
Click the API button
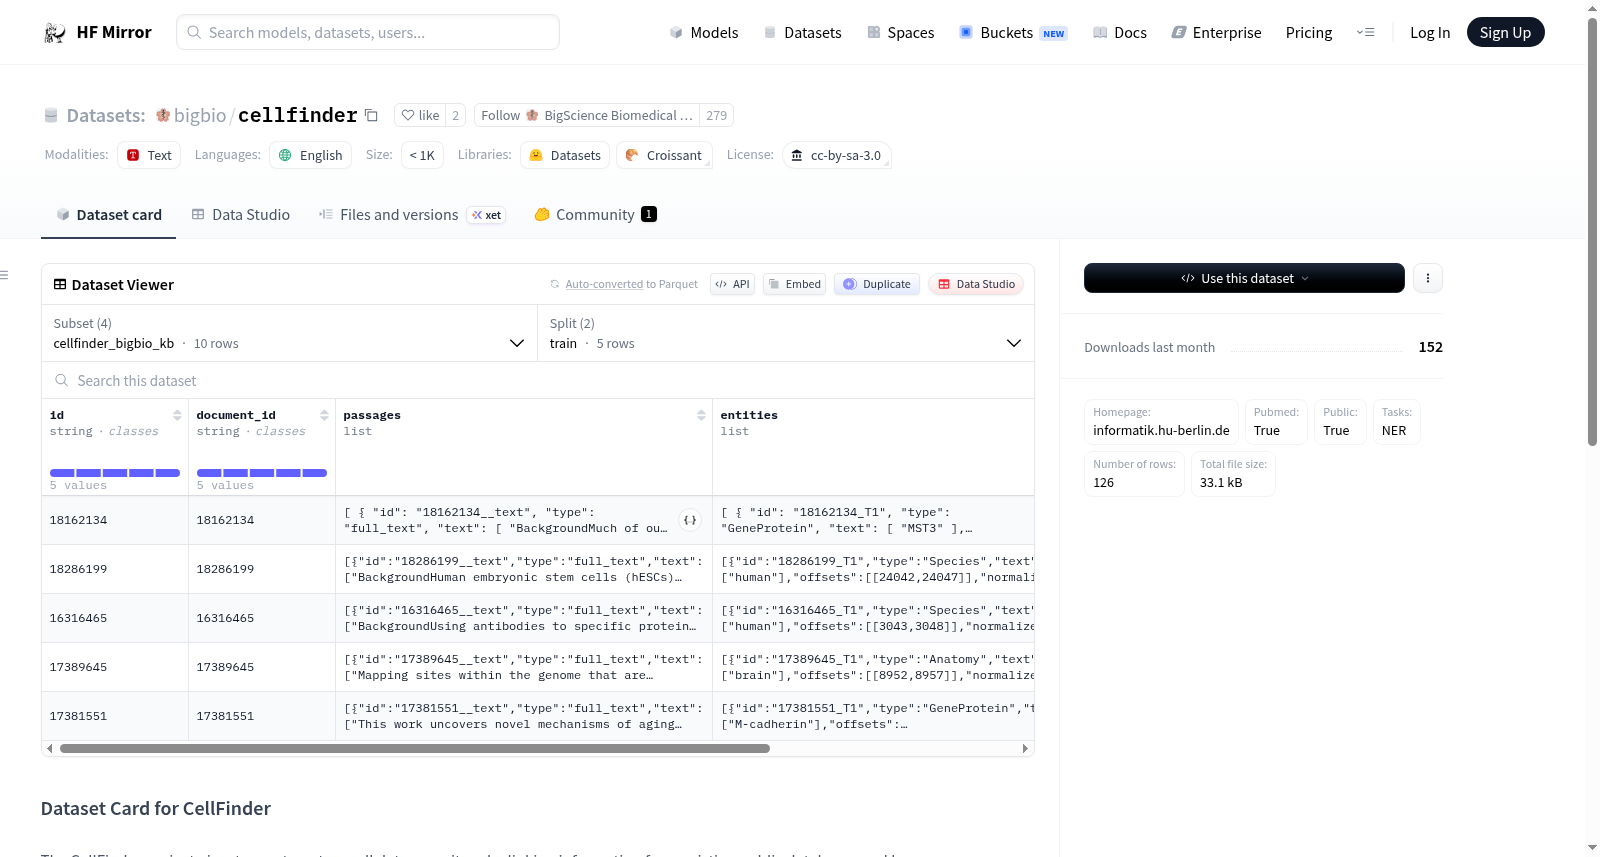pos(732,284)
